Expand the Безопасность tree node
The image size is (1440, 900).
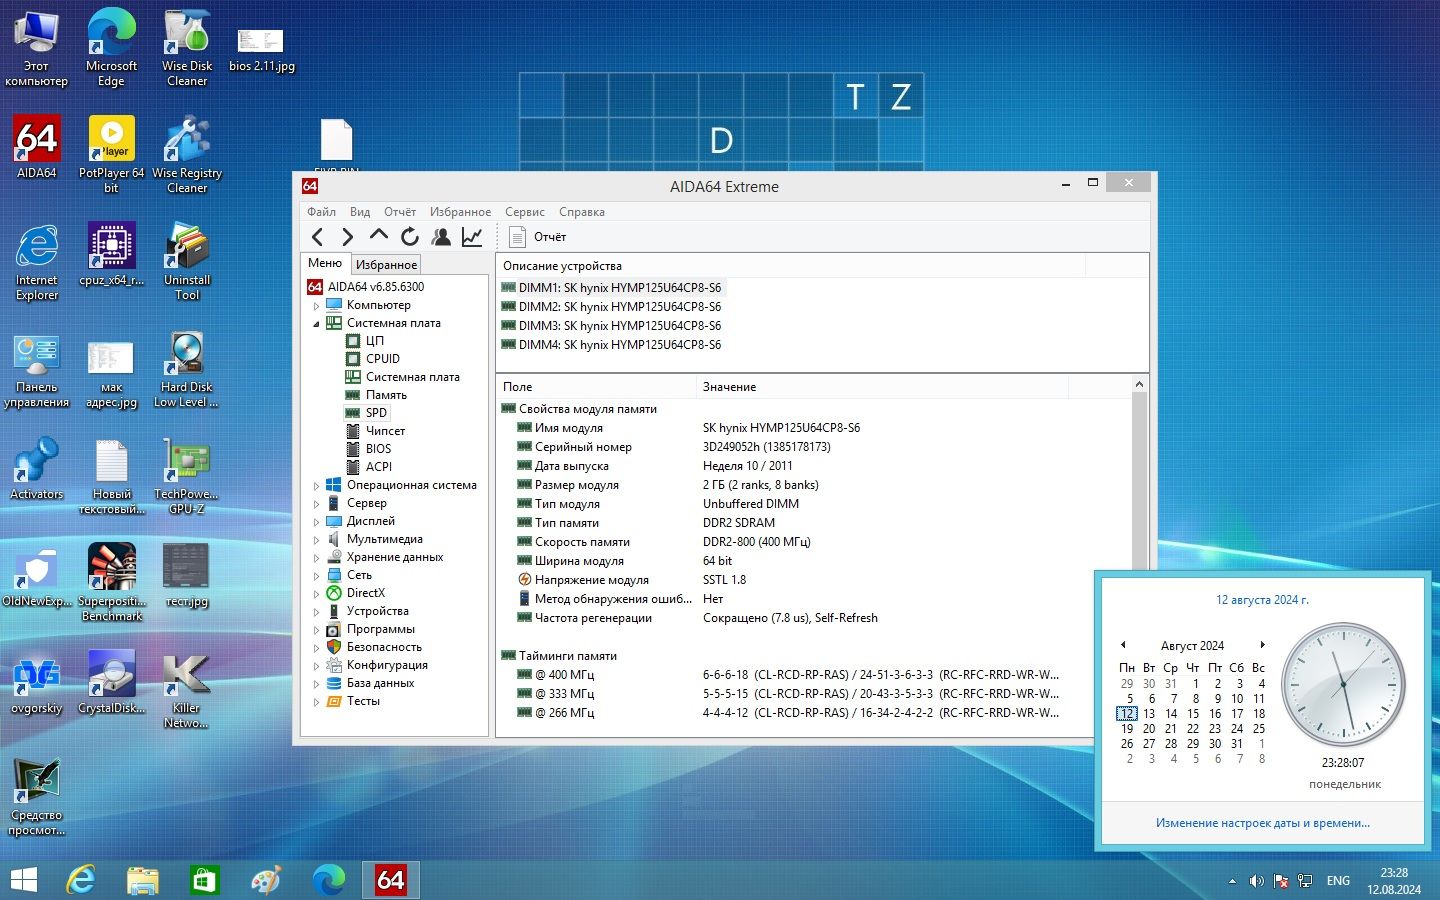point(317,648)
